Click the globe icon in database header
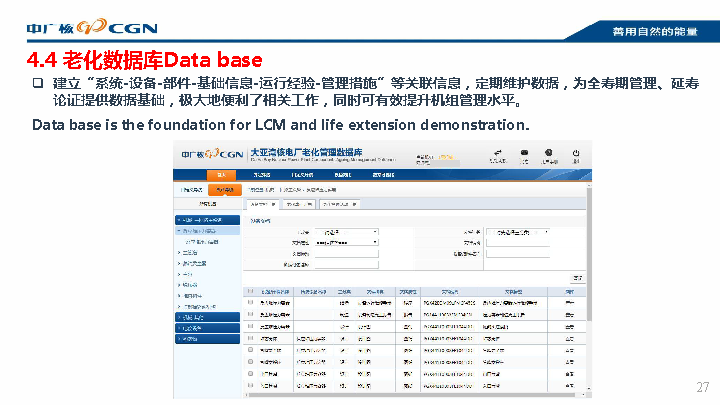The height and width of the screenshot is (405, 720). tap(549, 154)
